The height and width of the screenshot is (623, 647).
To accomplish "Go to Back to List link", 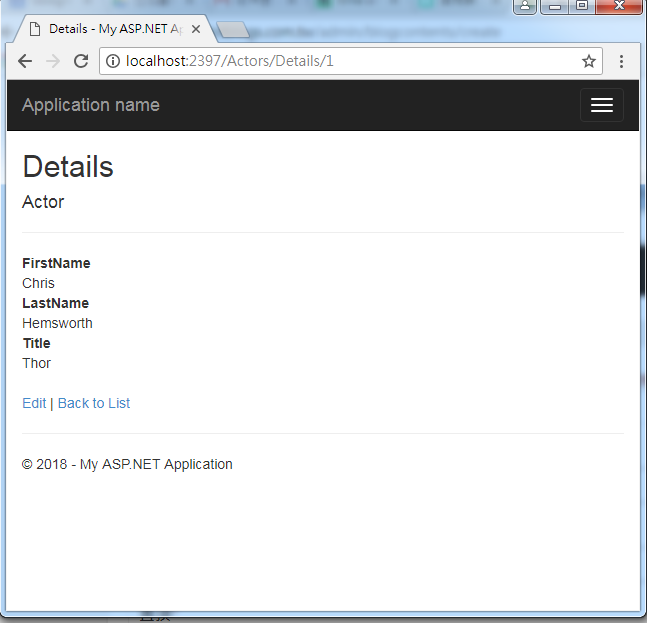I will click(94, 403).
